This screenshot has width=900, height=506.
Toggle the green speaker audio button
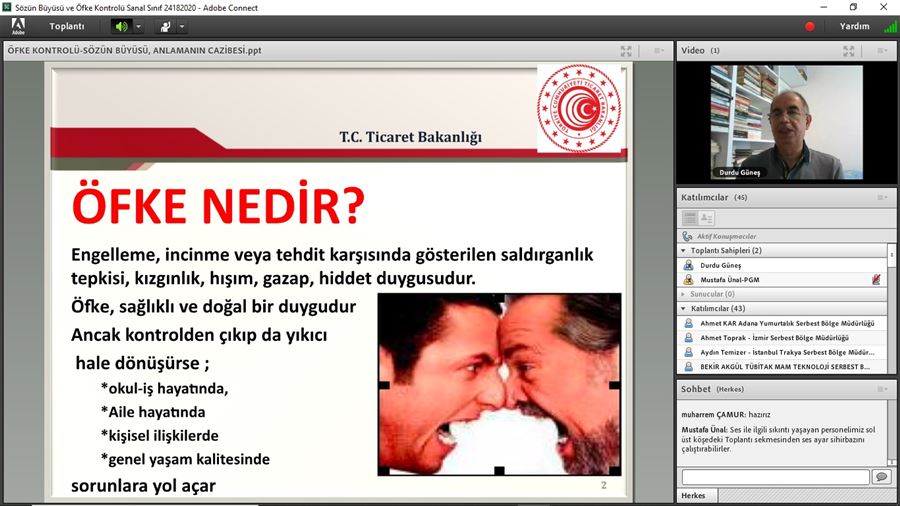121,26
